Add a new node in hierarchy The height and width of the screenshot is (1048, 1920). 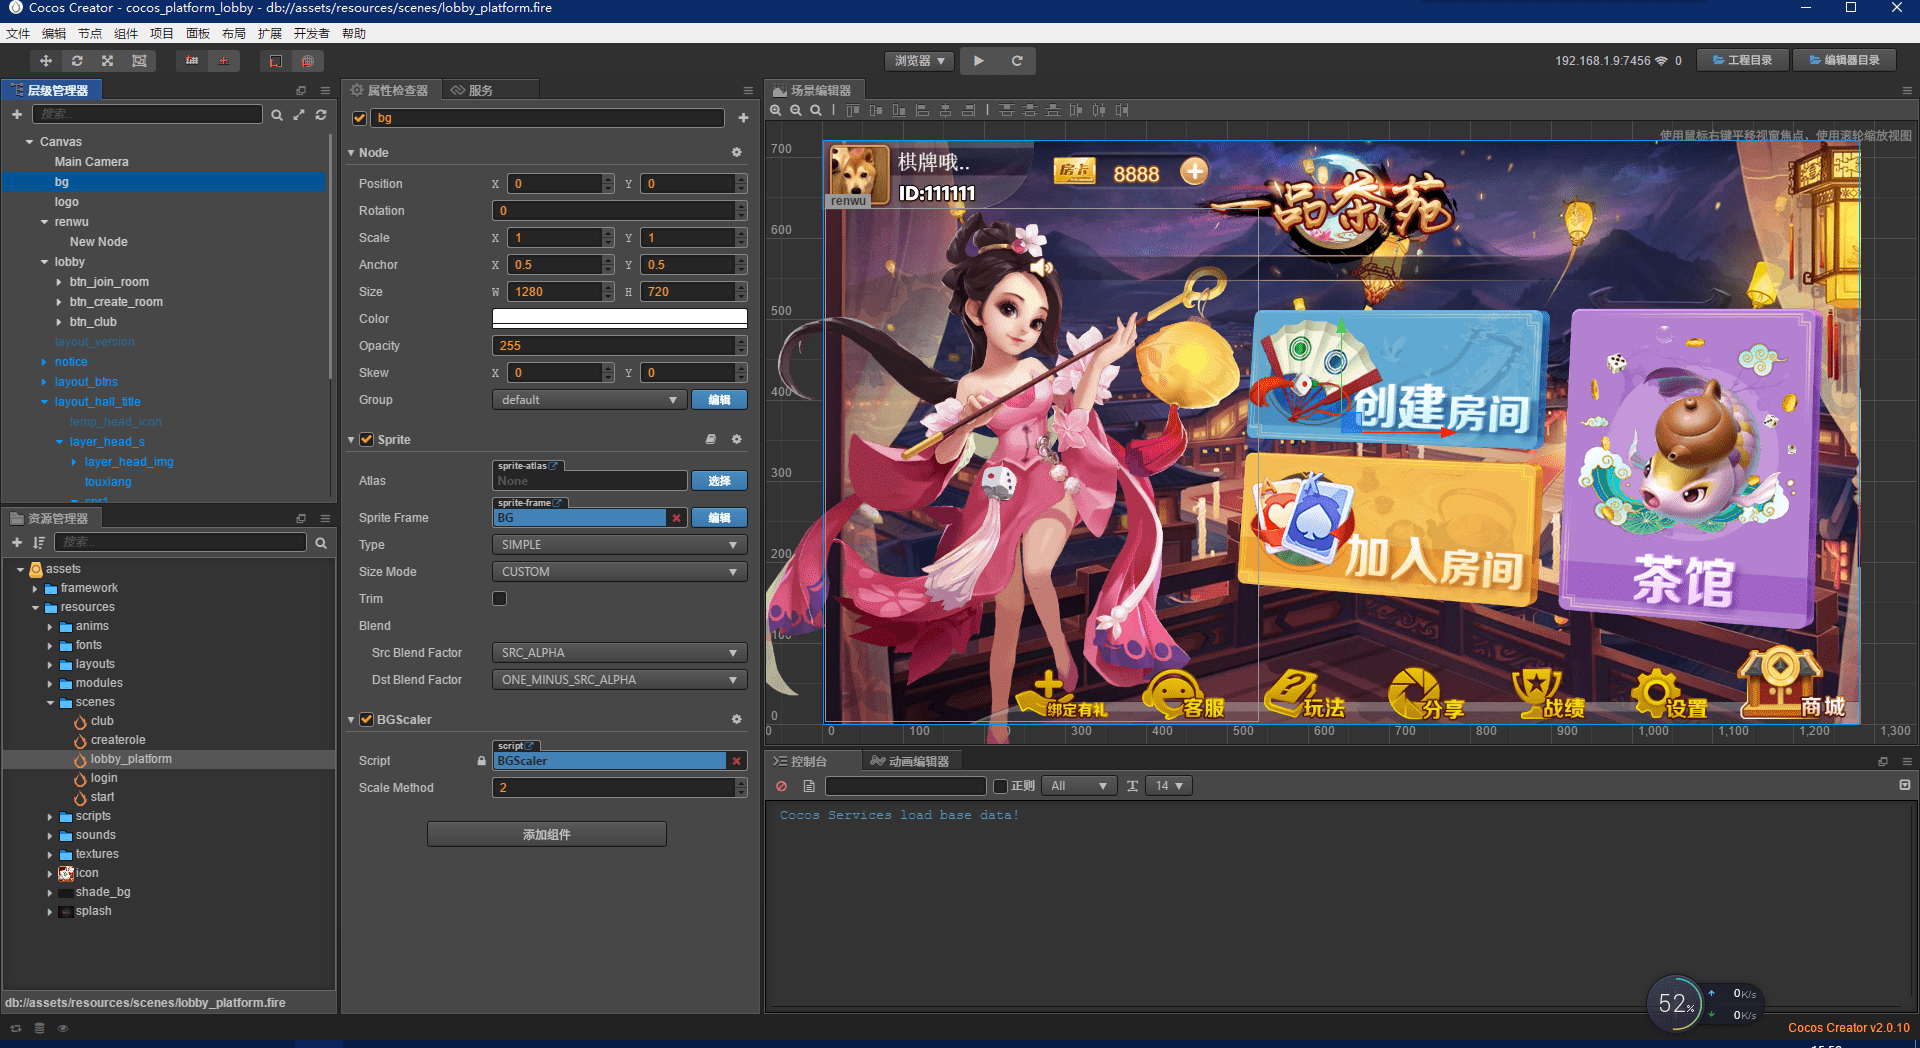[17, 114]
